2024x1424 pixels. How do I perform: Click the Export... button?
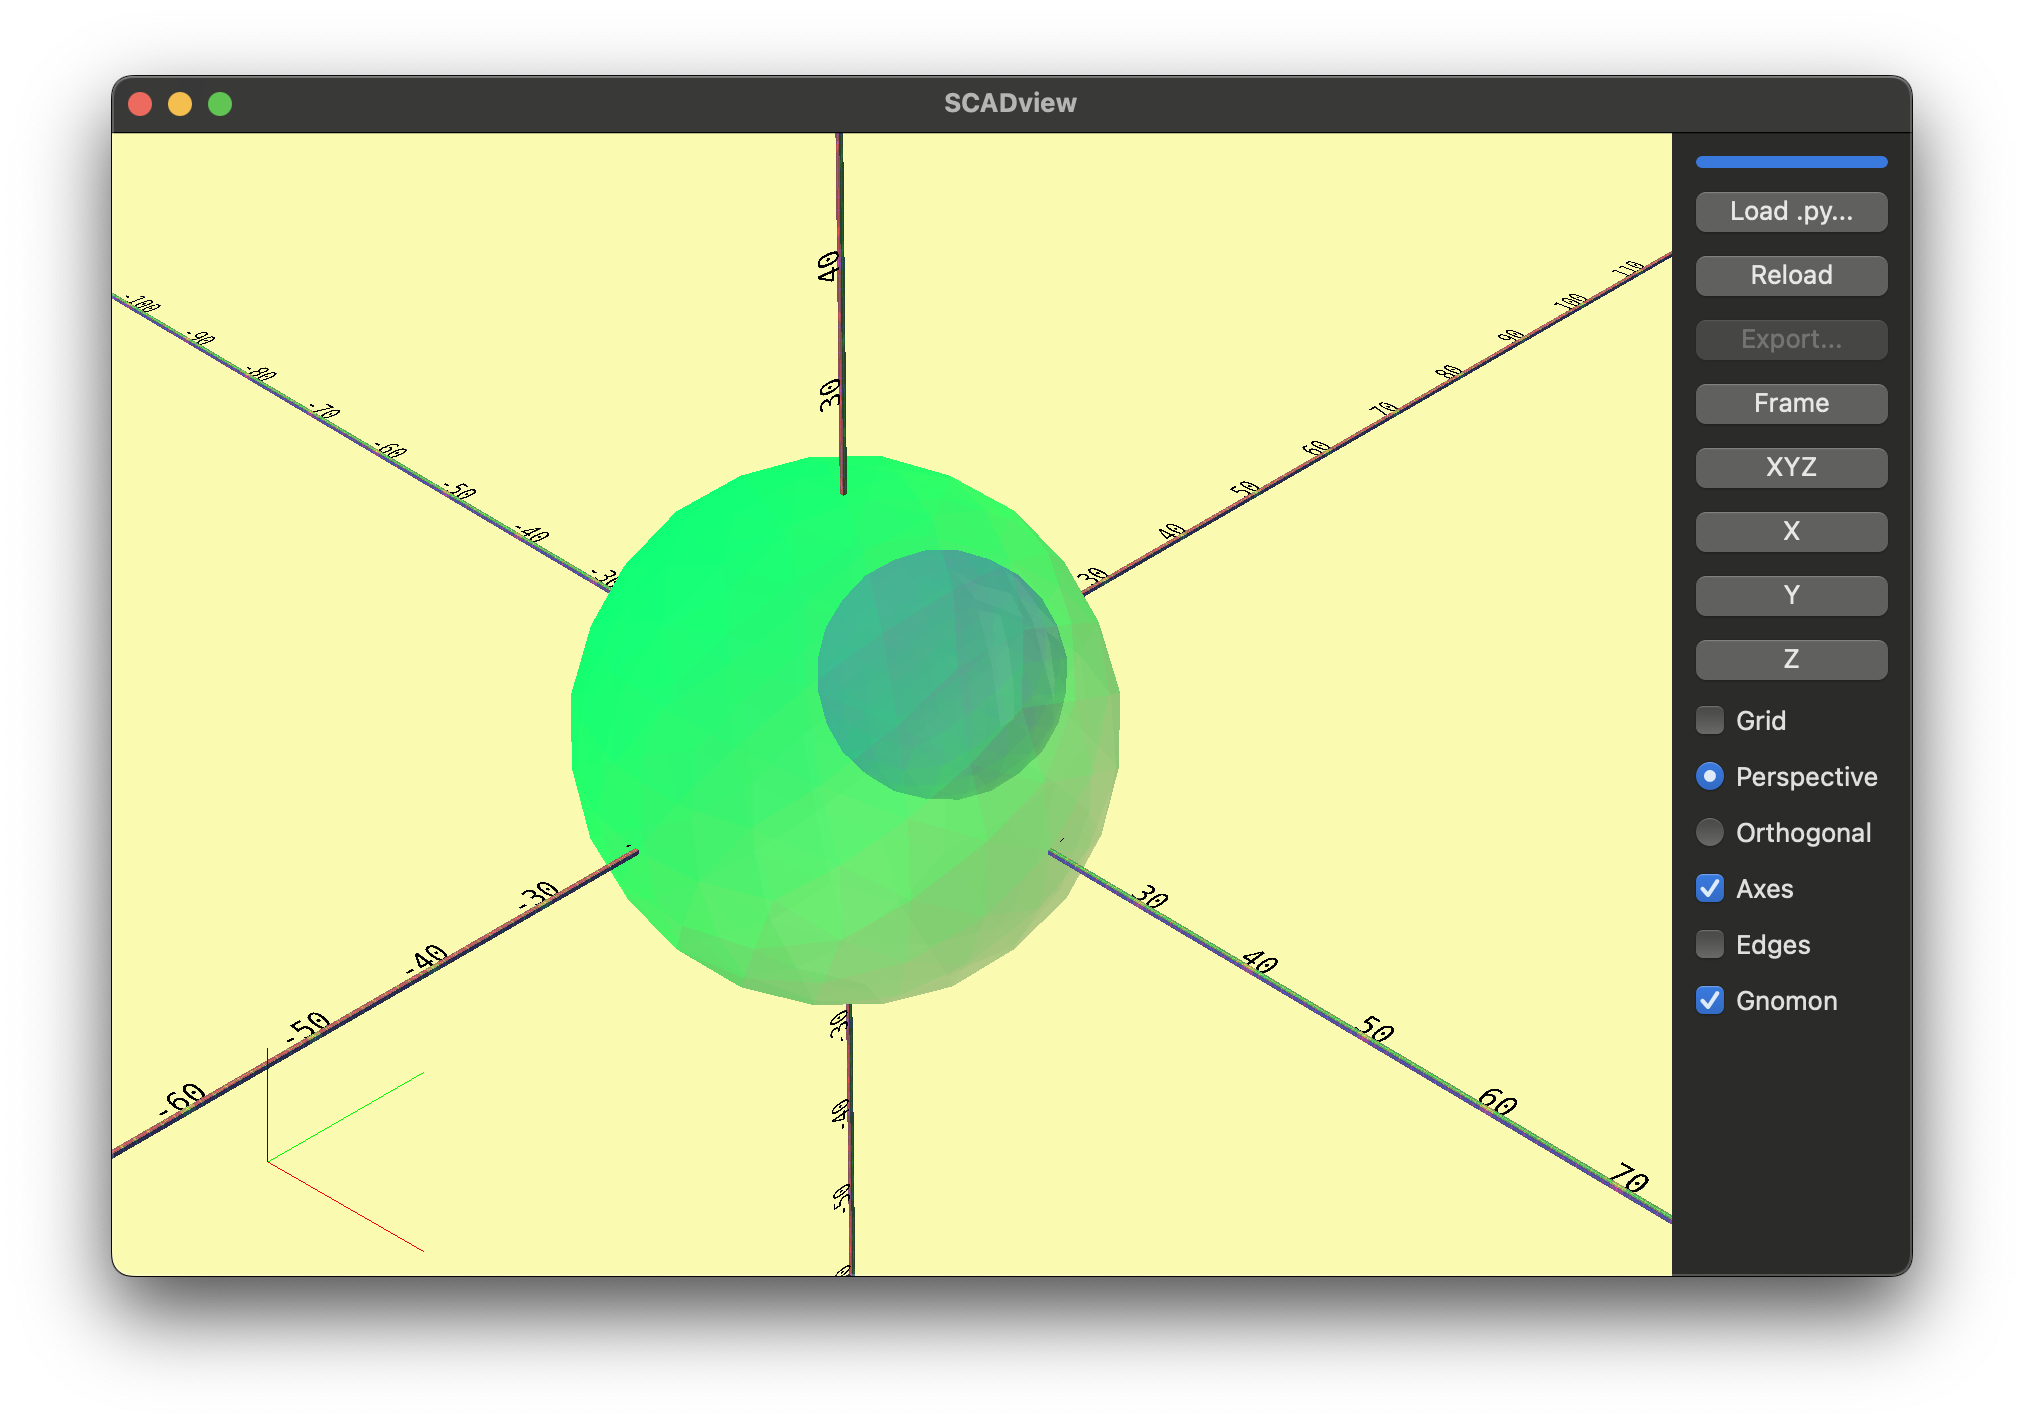pyautogui.click(x=1790, y=339)
